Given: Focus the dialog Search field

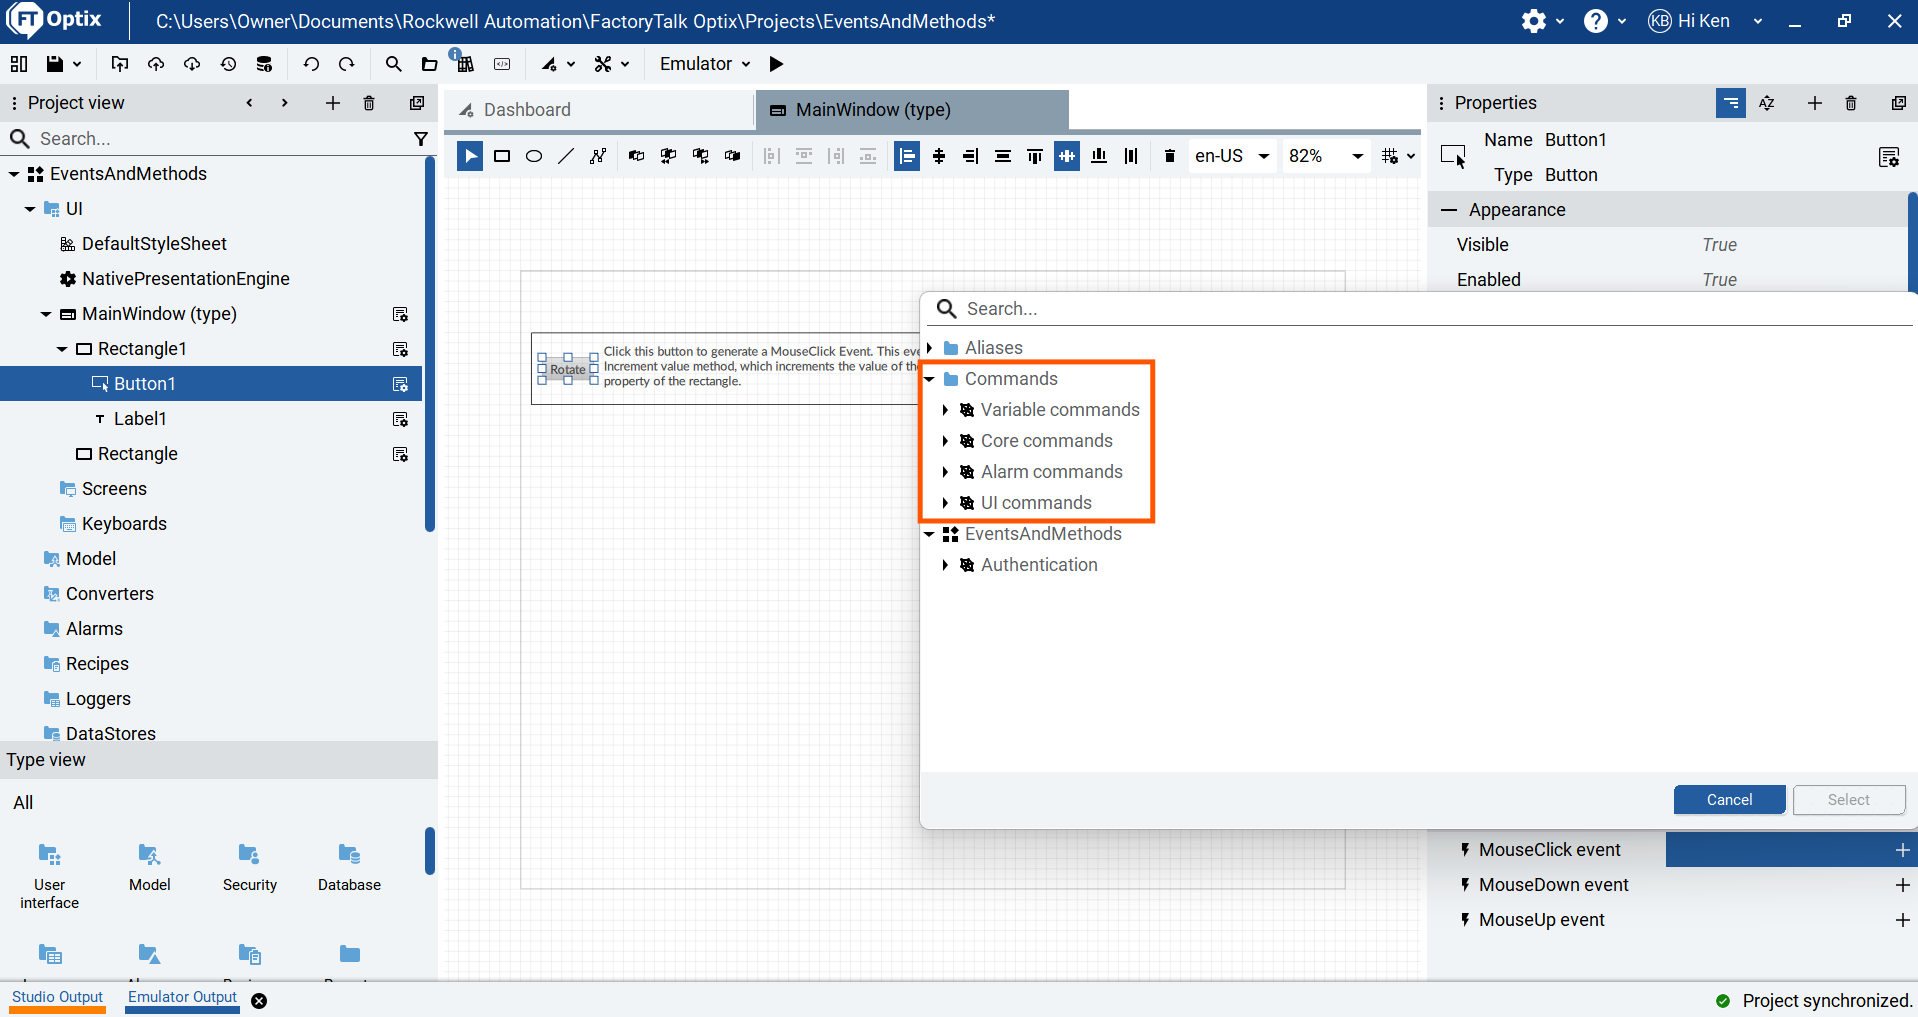Looking at the screenshot, I should [1420, 309].
